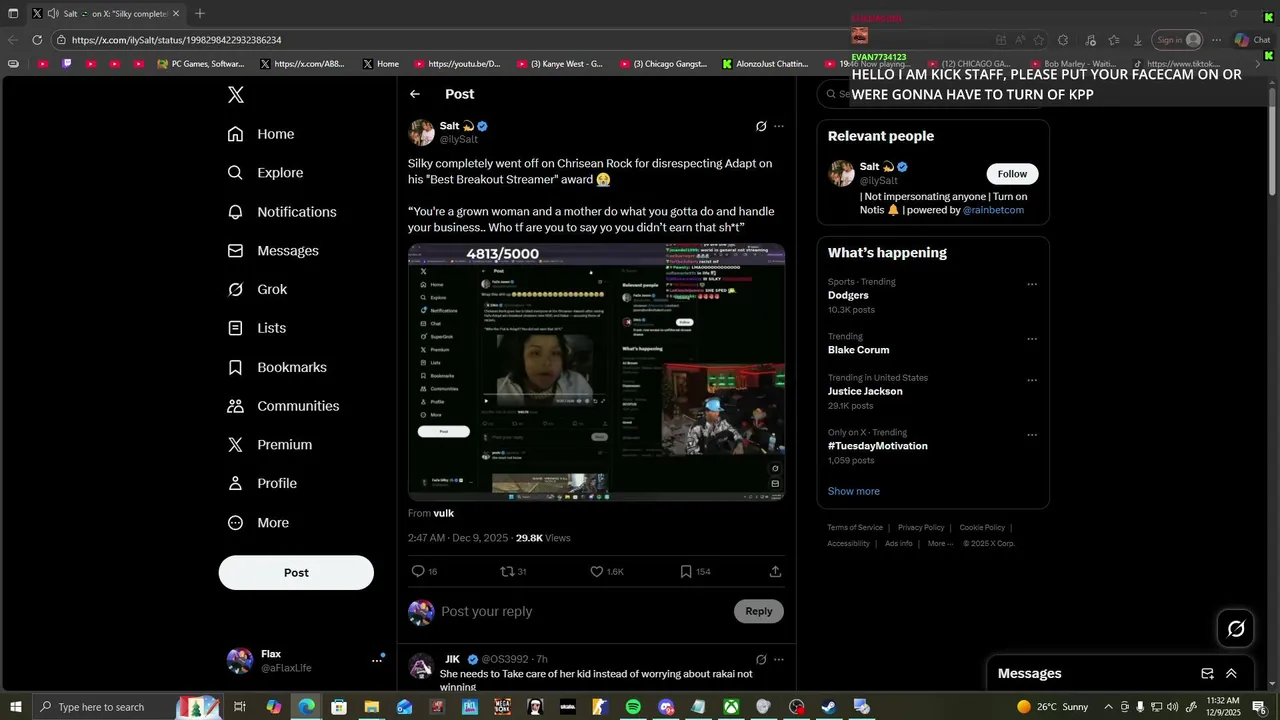
Task: Click the white Post button in the sidebar
Action: pyautogui.click(x=296, y=573)
